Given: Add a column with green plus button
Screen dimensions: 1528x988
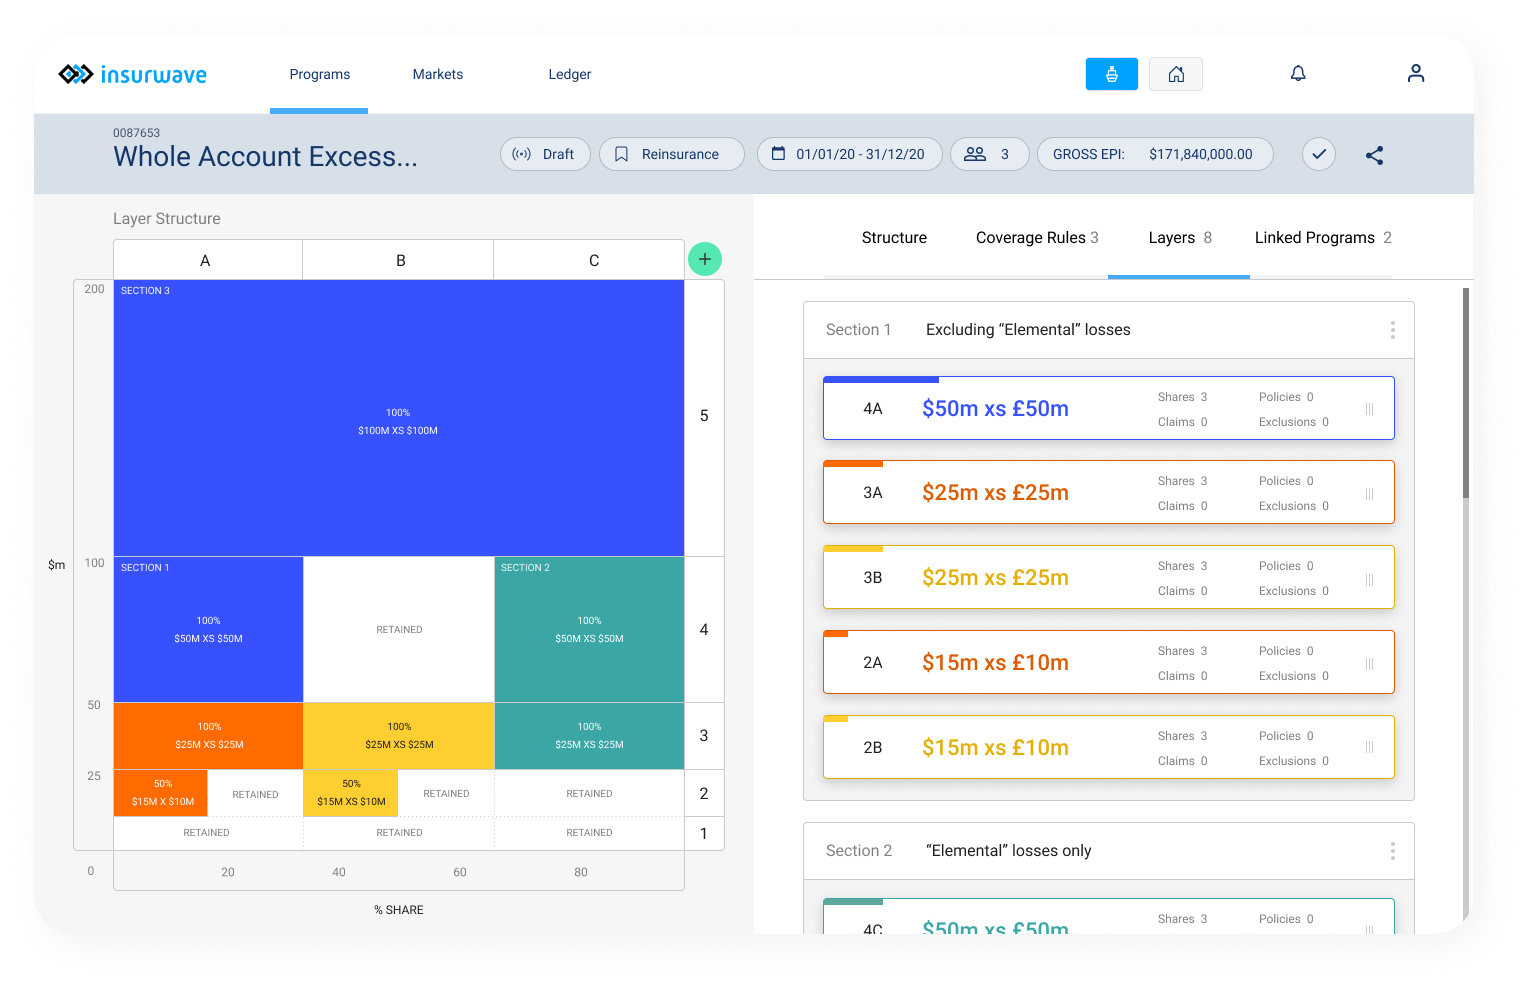Looking at the screenshot, I should pyautogui.click(x=705, y=259).
